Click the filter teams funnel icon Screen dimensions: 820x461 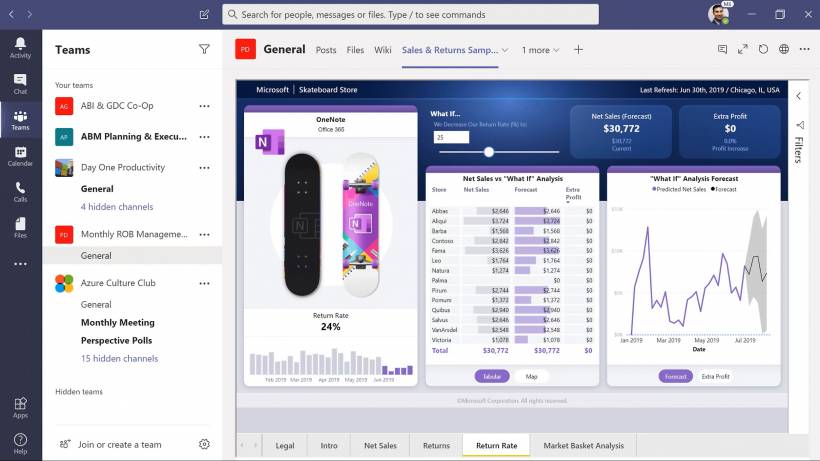coord(205,49)
